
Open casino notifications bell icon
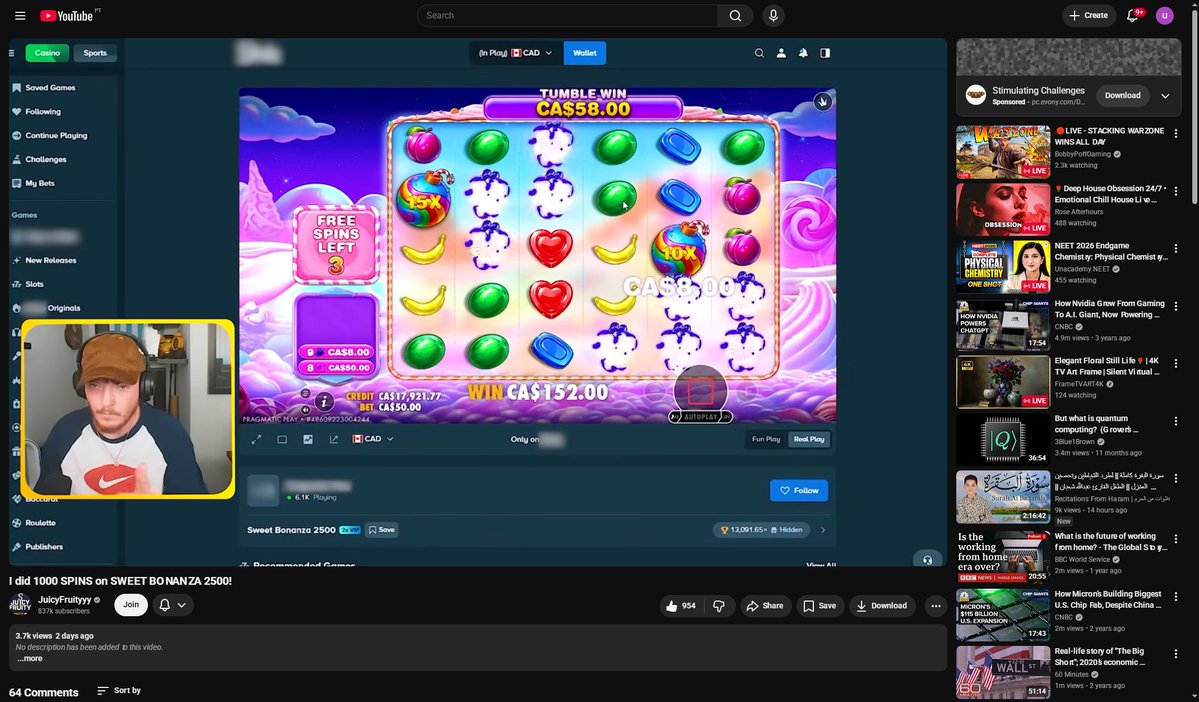(803, 53)
